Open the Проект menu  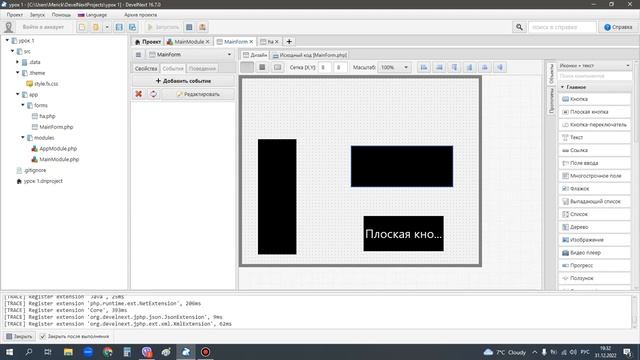tap(15, 15)
